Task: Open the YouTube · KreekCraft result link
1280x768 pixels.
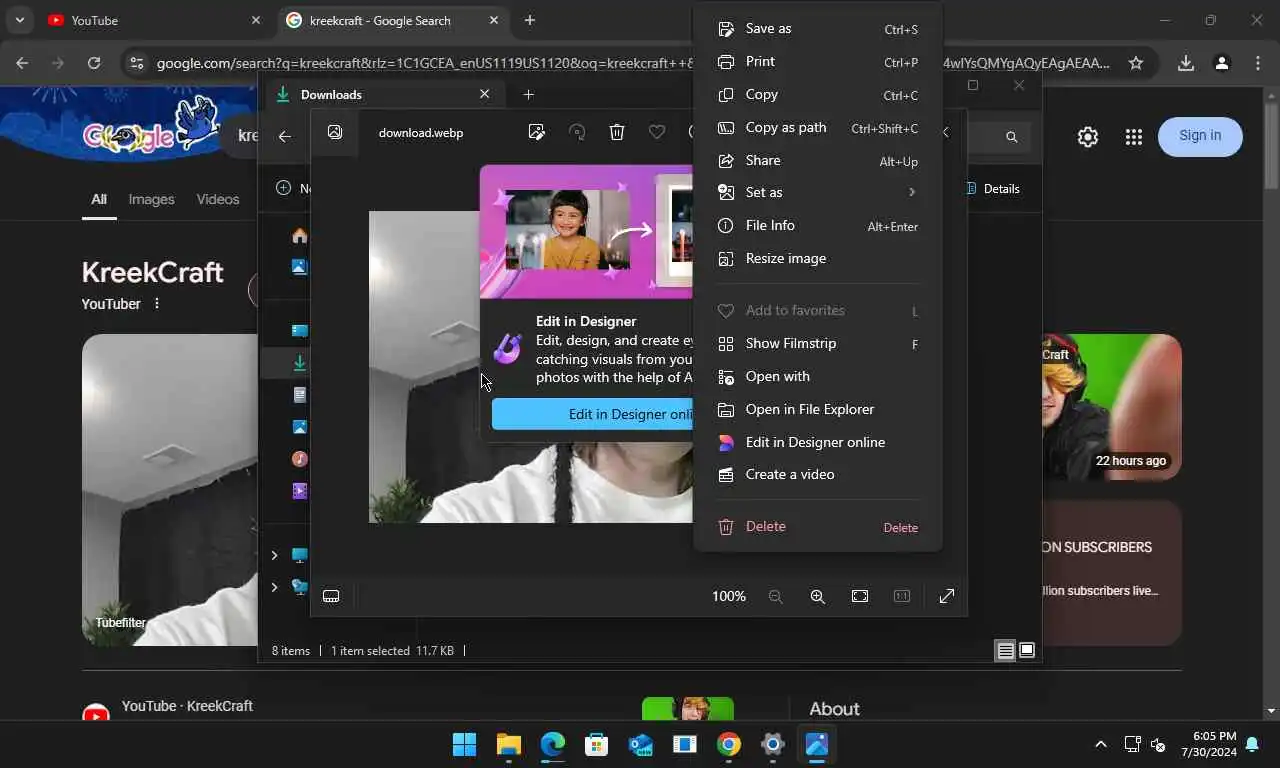Action: 187,706
